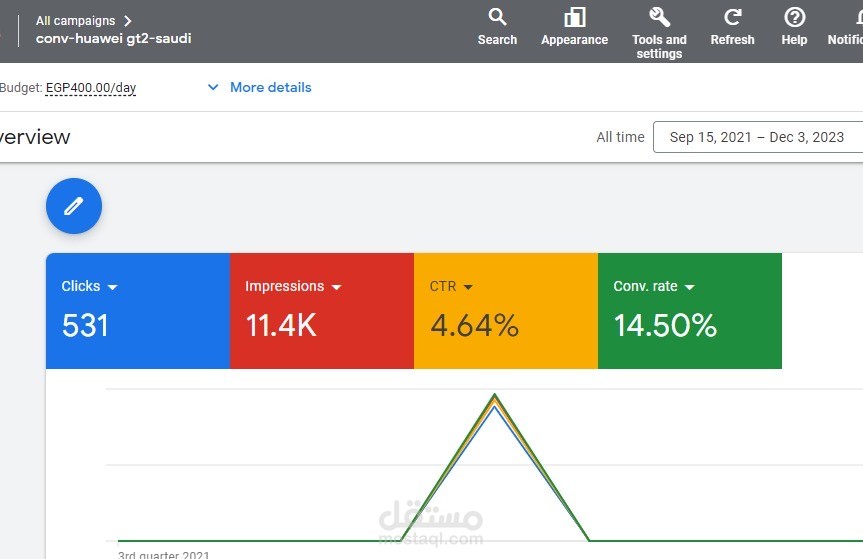Screen dimensions: 863x559
Task: Expand the CTR metric dropdown arrow
Action: point(468,287)
